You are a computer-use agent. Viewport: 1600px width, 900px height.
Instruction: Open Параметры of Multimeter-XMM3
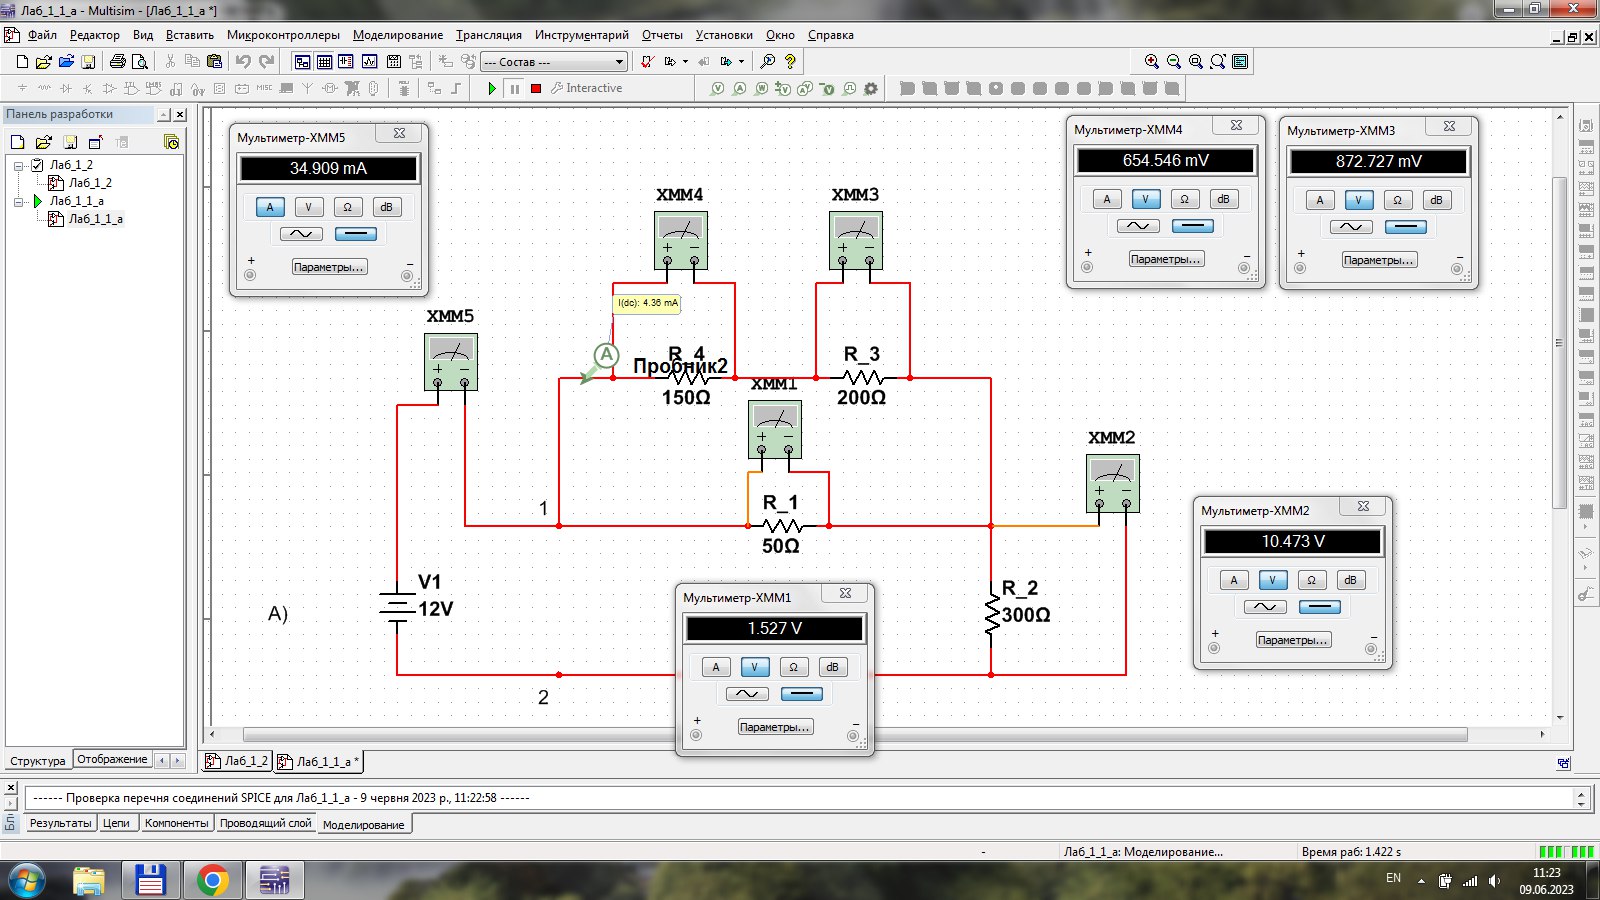click(1378, 260)
